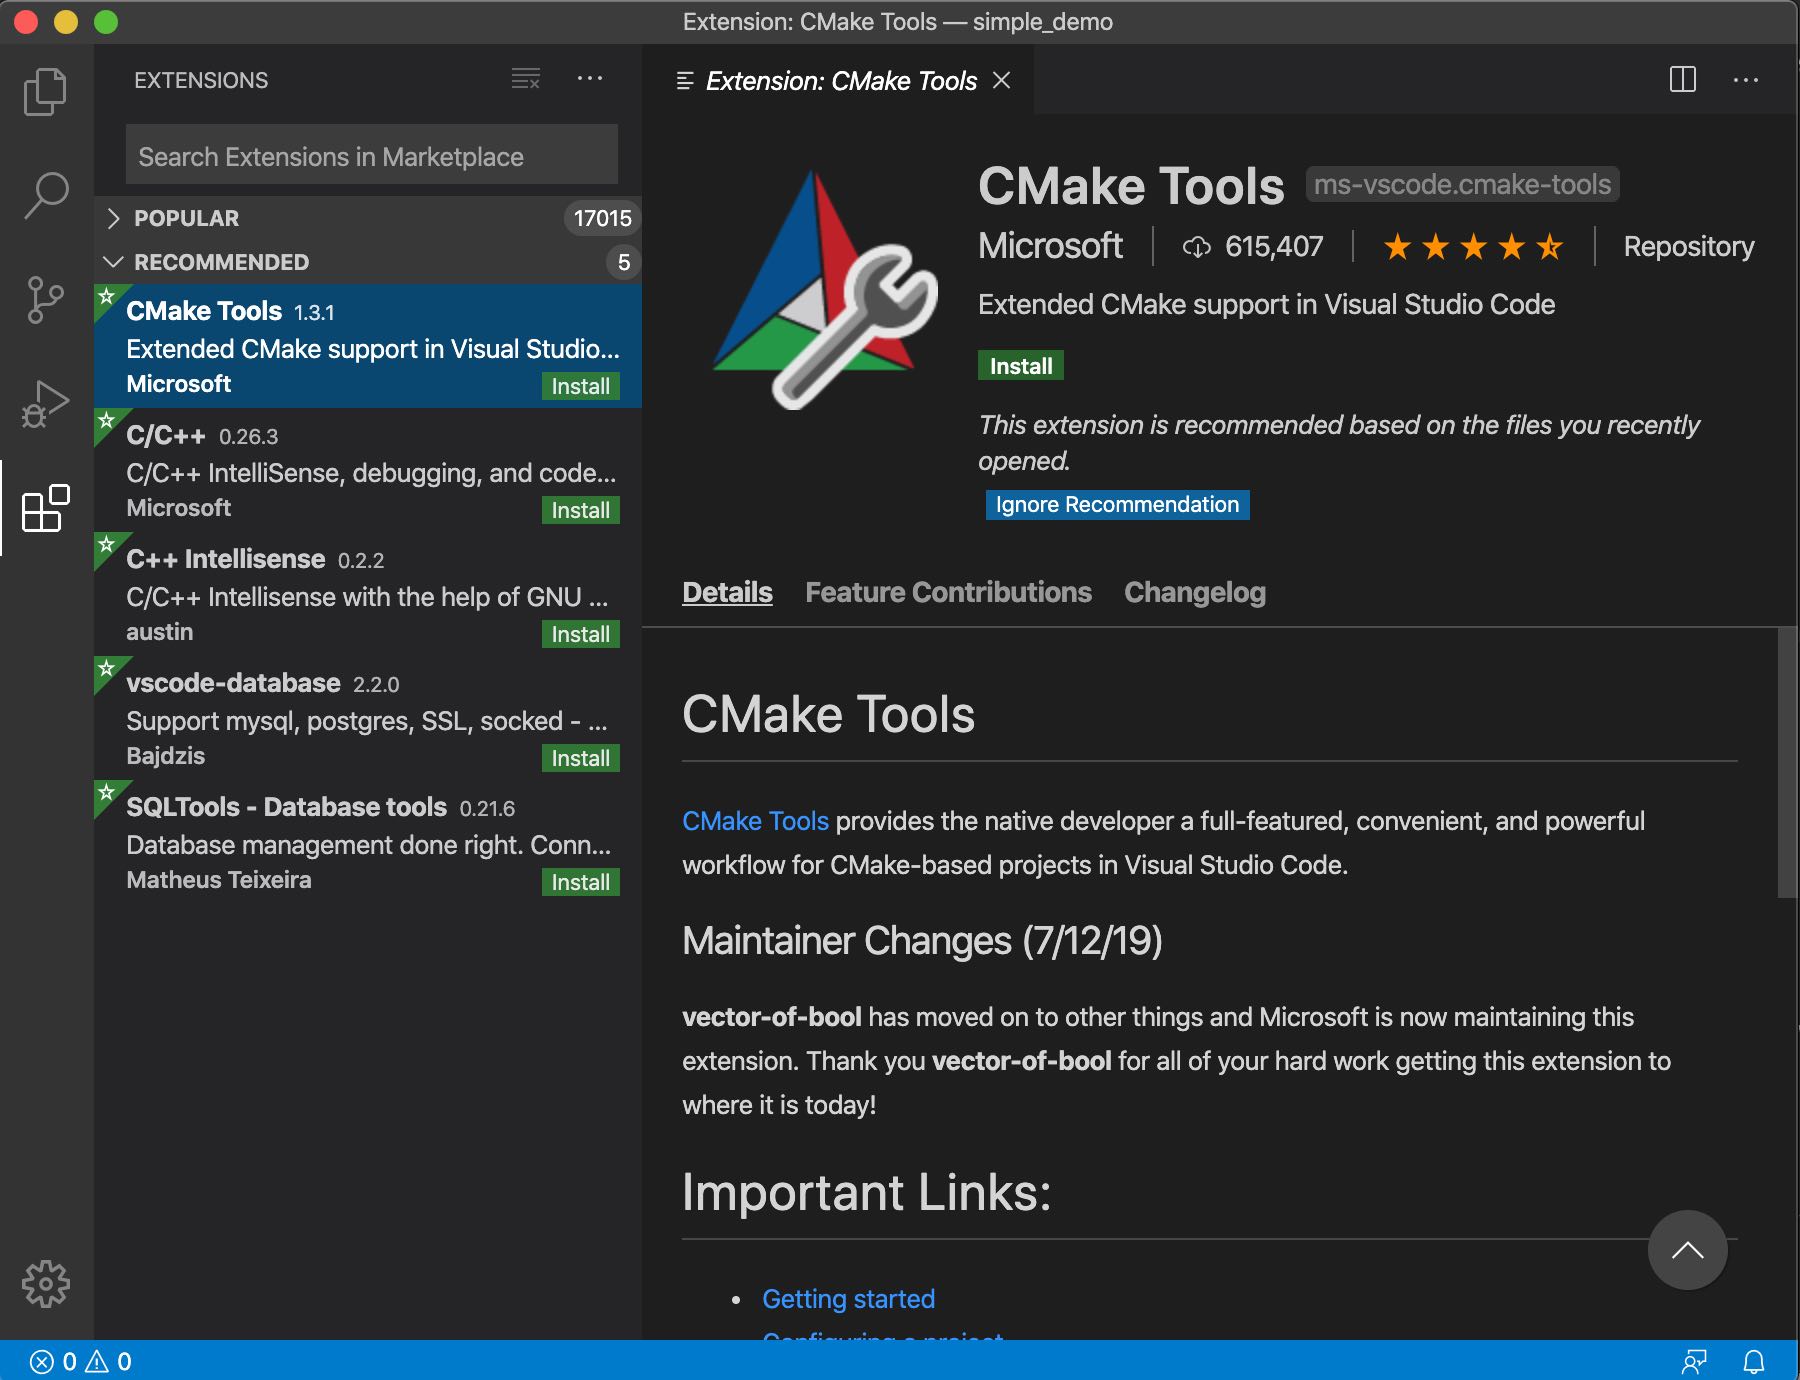Viewport: 1800px width, 1380px height.
Task: Open the Manage settings gear
Action: pos(45,1284)
